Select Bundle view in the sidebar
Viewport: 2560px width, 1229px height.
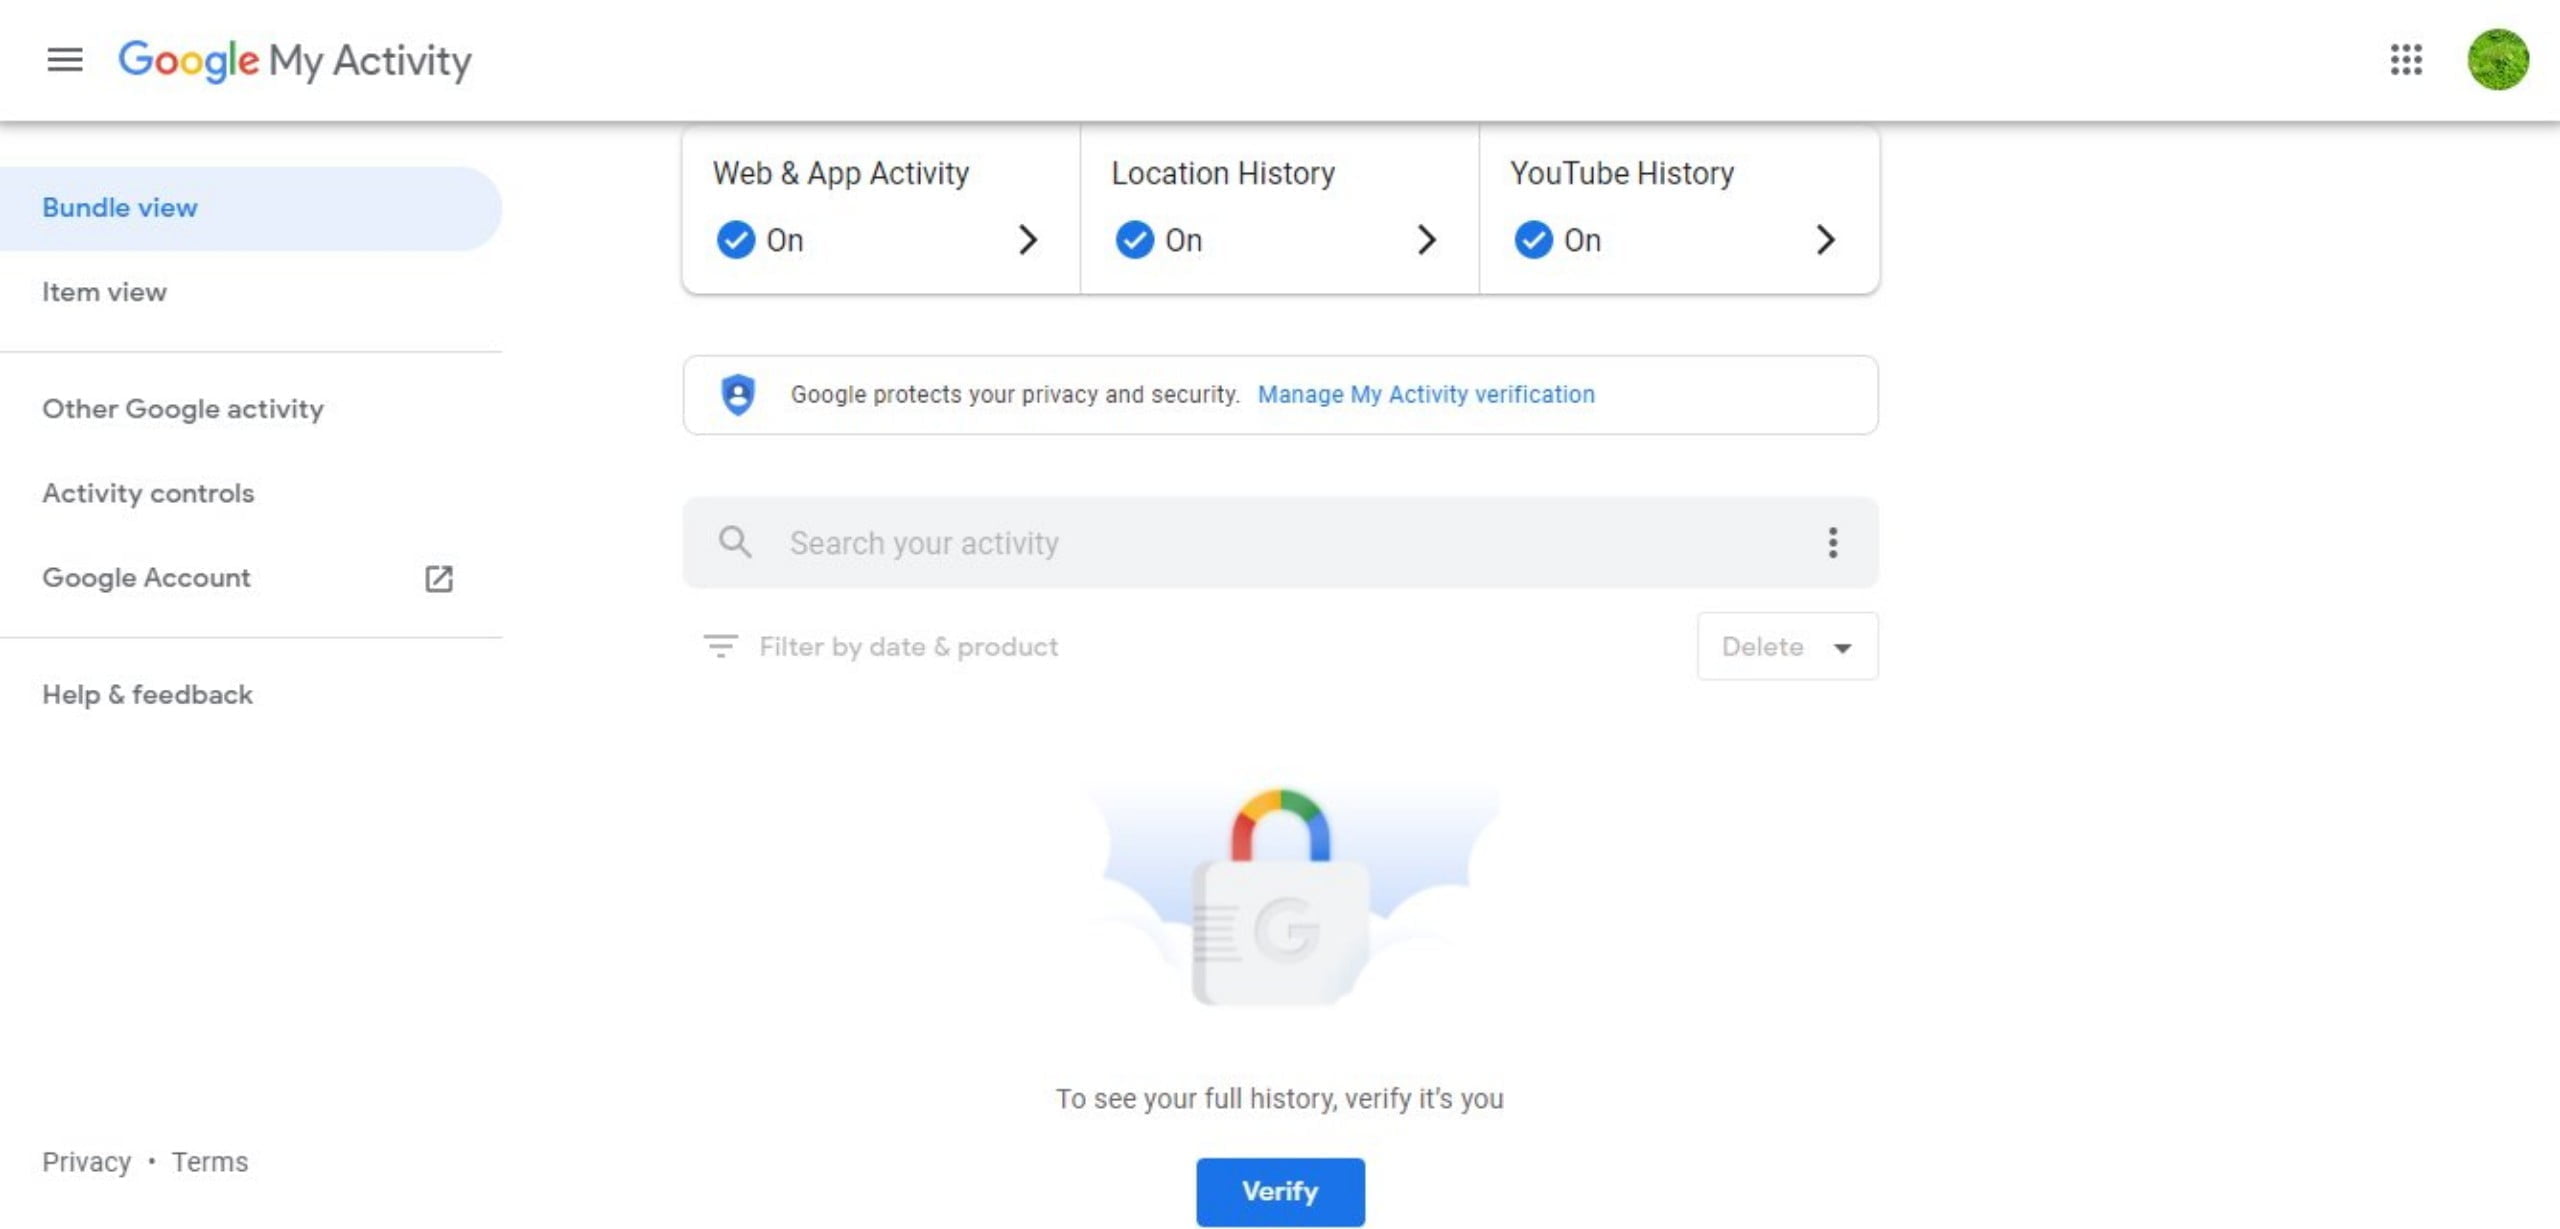pos(120,208)
